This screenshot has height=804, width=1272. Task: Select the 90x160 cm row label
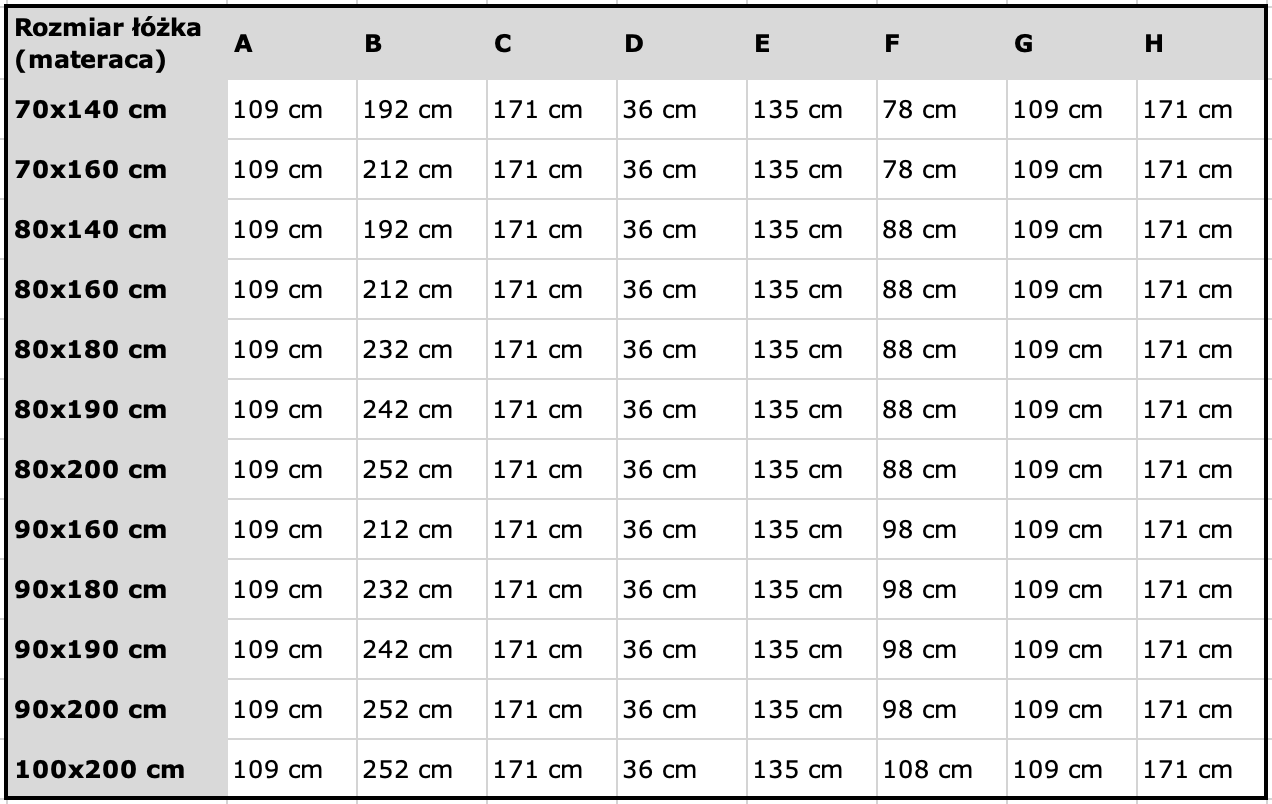116,530
